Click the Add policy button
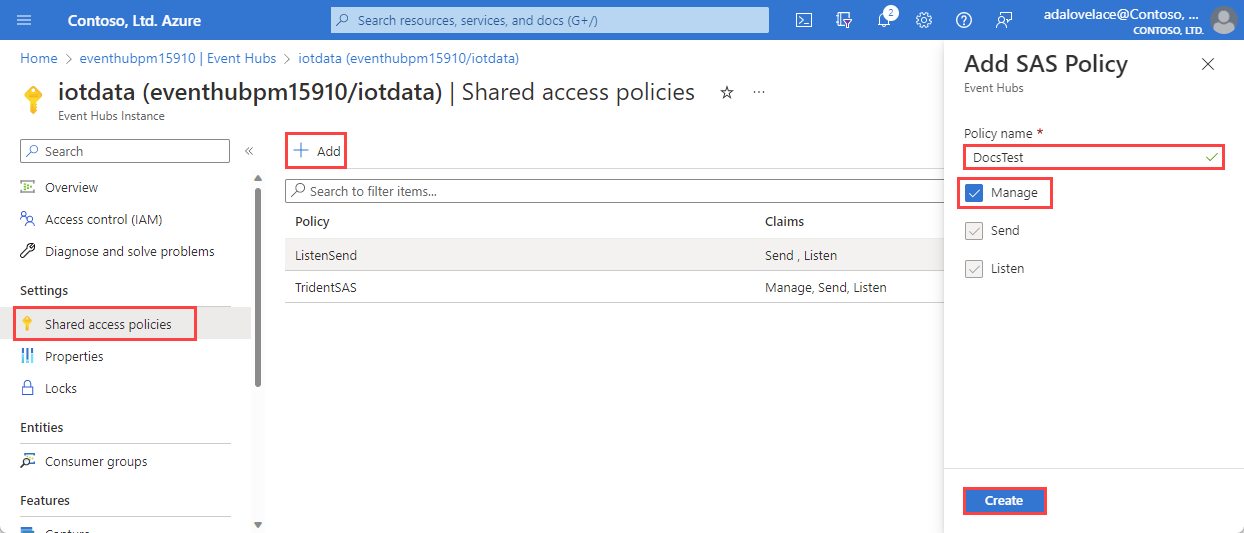 317,151
